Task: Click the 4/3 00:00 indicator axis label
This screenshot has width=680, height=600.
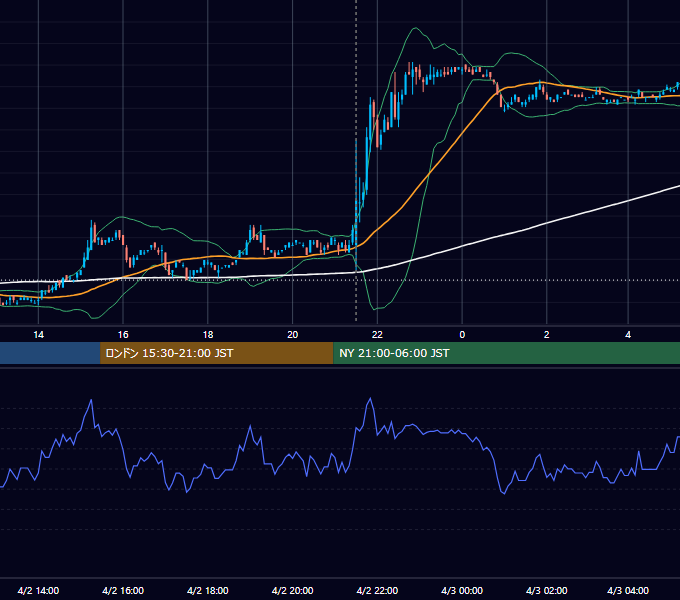Action: click(462, 590)
